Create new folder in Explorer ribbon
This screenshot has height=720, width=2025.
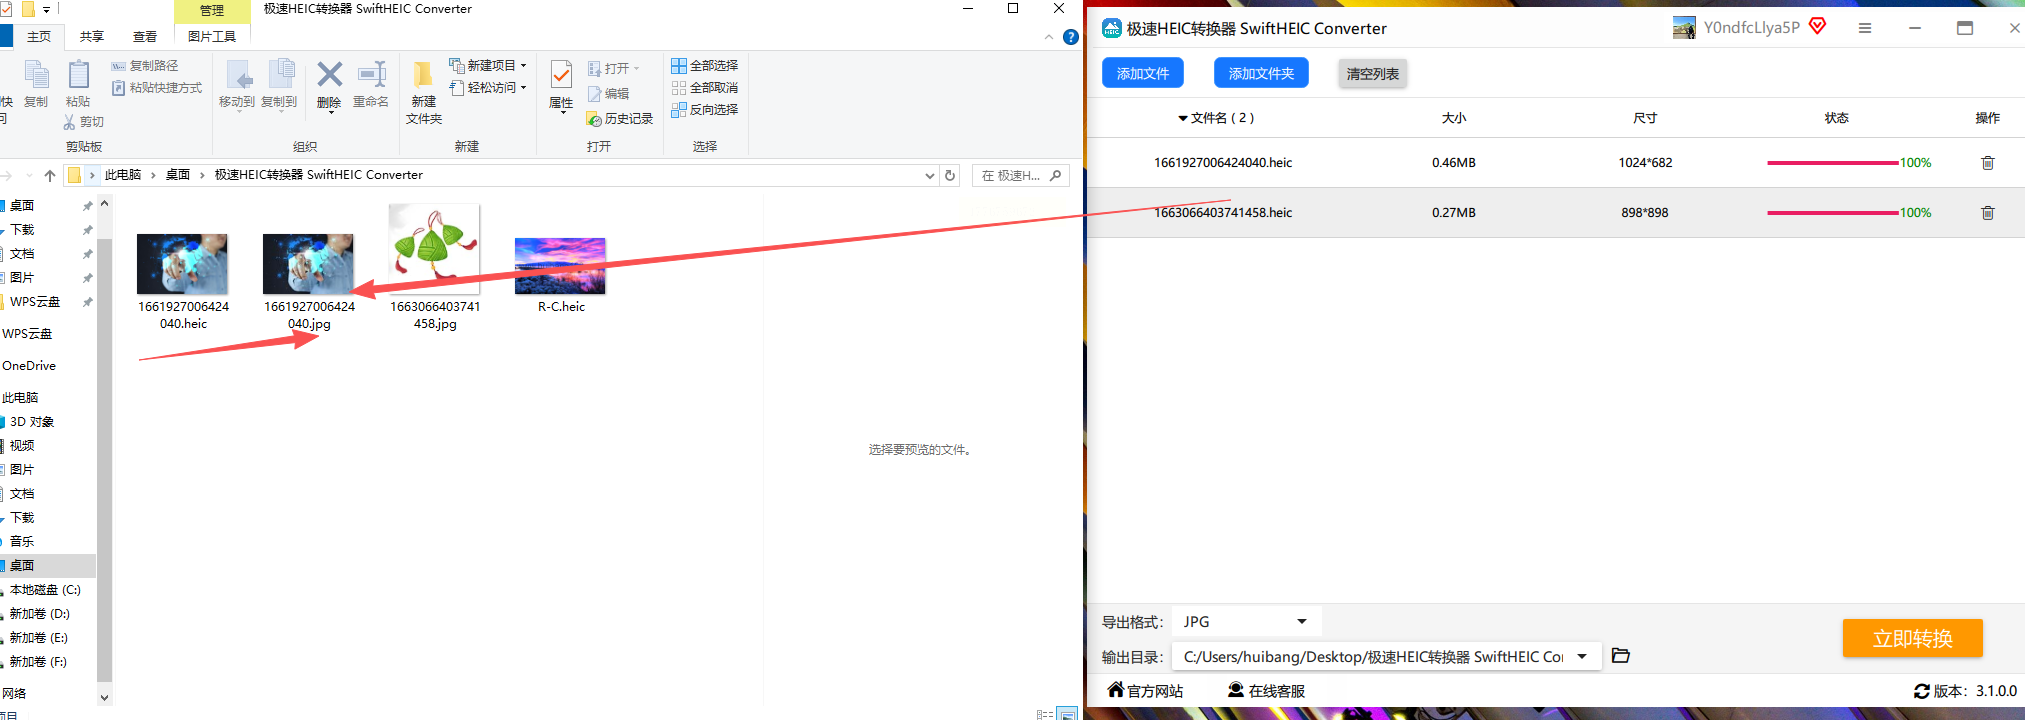(424, 92)
